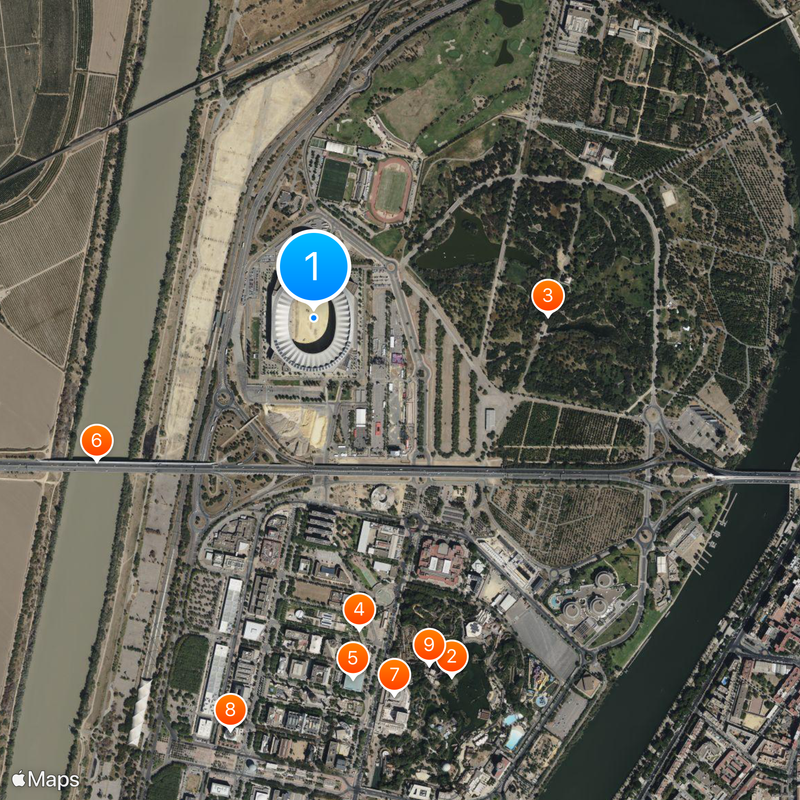Image resolution: width=800 pixels, height=800 pixels.
Task: Click the red athletics running track
Action: (x=391, y=189)
